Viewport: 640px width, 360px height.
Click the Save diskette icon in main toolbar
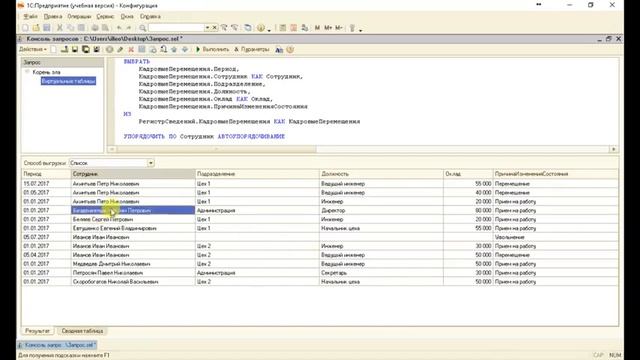coord(47,28)
